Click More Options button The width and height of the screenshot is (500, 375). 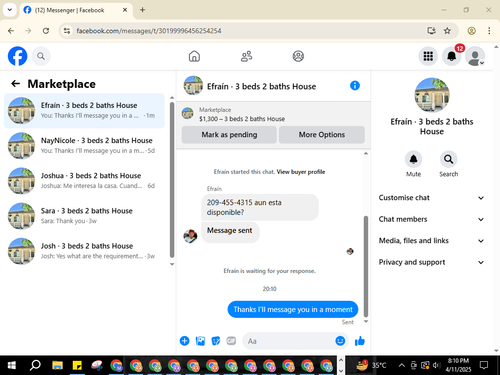click(322, 135)
